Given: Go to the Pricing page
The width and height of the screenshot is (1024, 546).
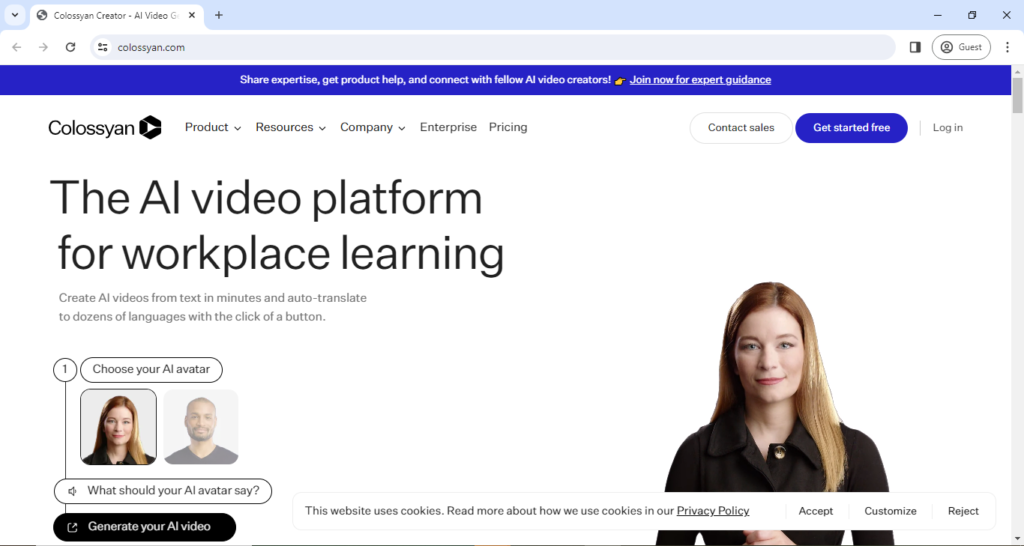Looking at the screenshot, I should (x=508, y=127).
